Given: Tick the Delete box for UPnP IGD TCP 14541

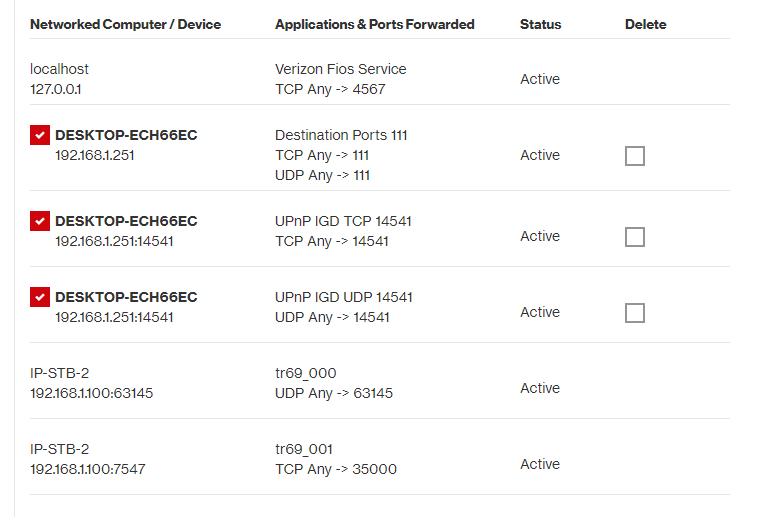Looking at the screenshot, I should (634, 237).
